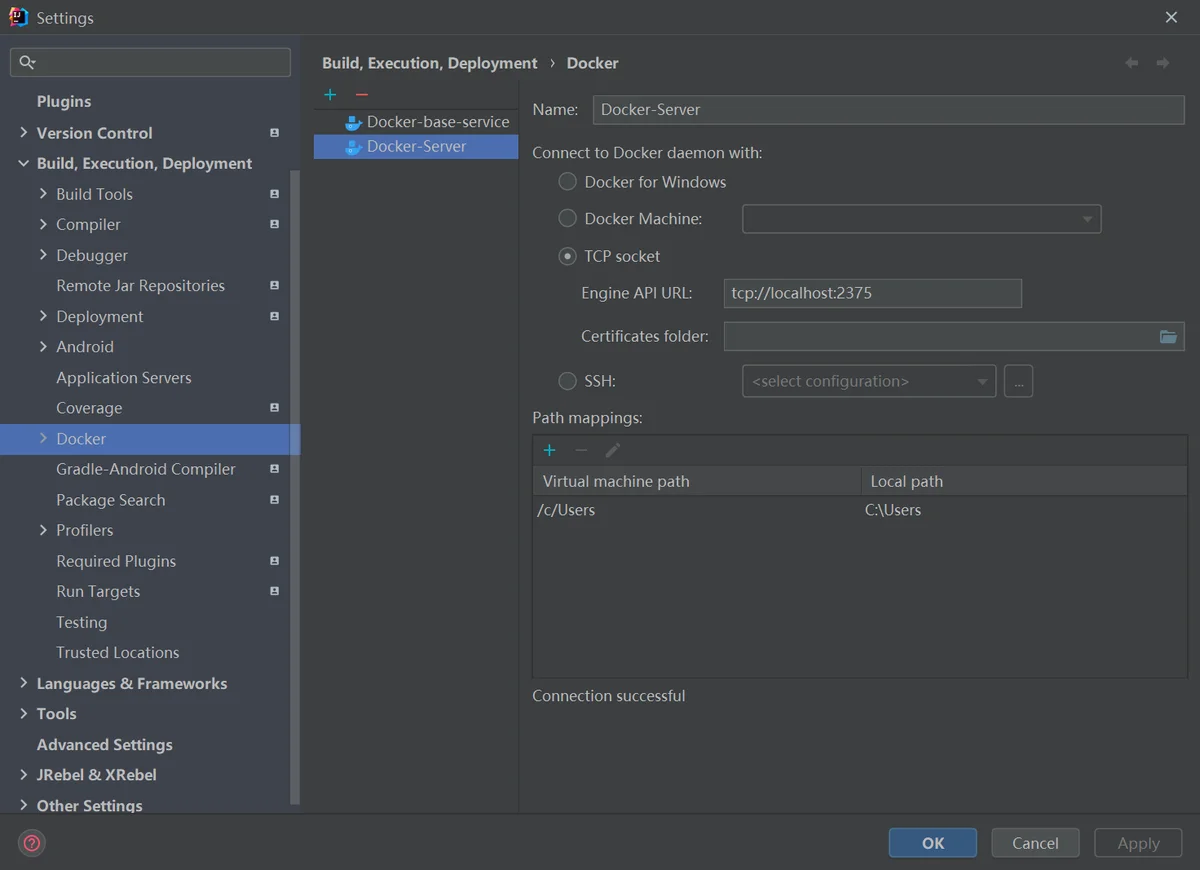Select the Docker for Windows radio button
1200x870 pixels.
[567, 182]
